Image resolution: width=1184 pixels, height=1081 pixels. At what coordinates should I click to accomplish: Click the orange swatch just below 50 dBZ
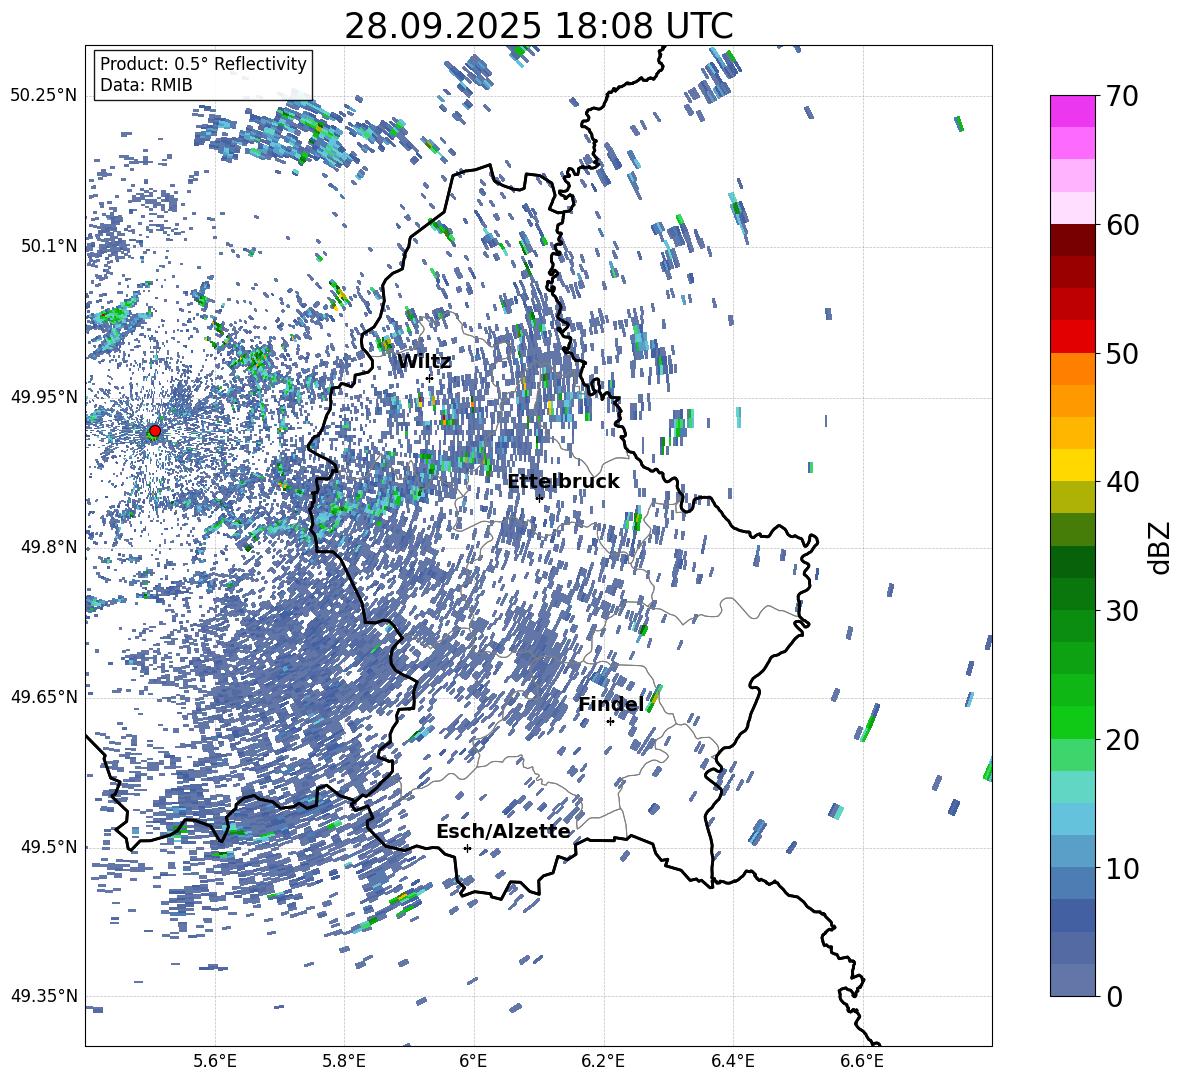coord(1072,369)
